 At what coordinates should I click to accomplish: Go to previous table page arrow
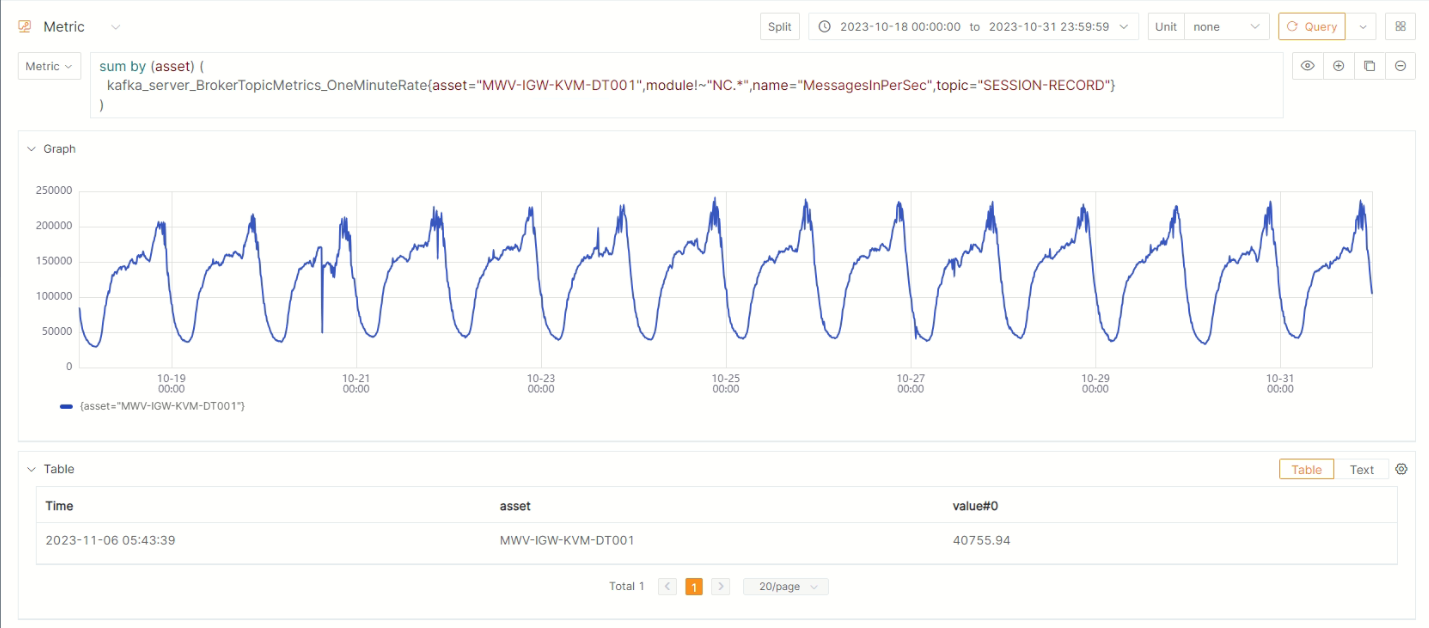coord(668,587)
